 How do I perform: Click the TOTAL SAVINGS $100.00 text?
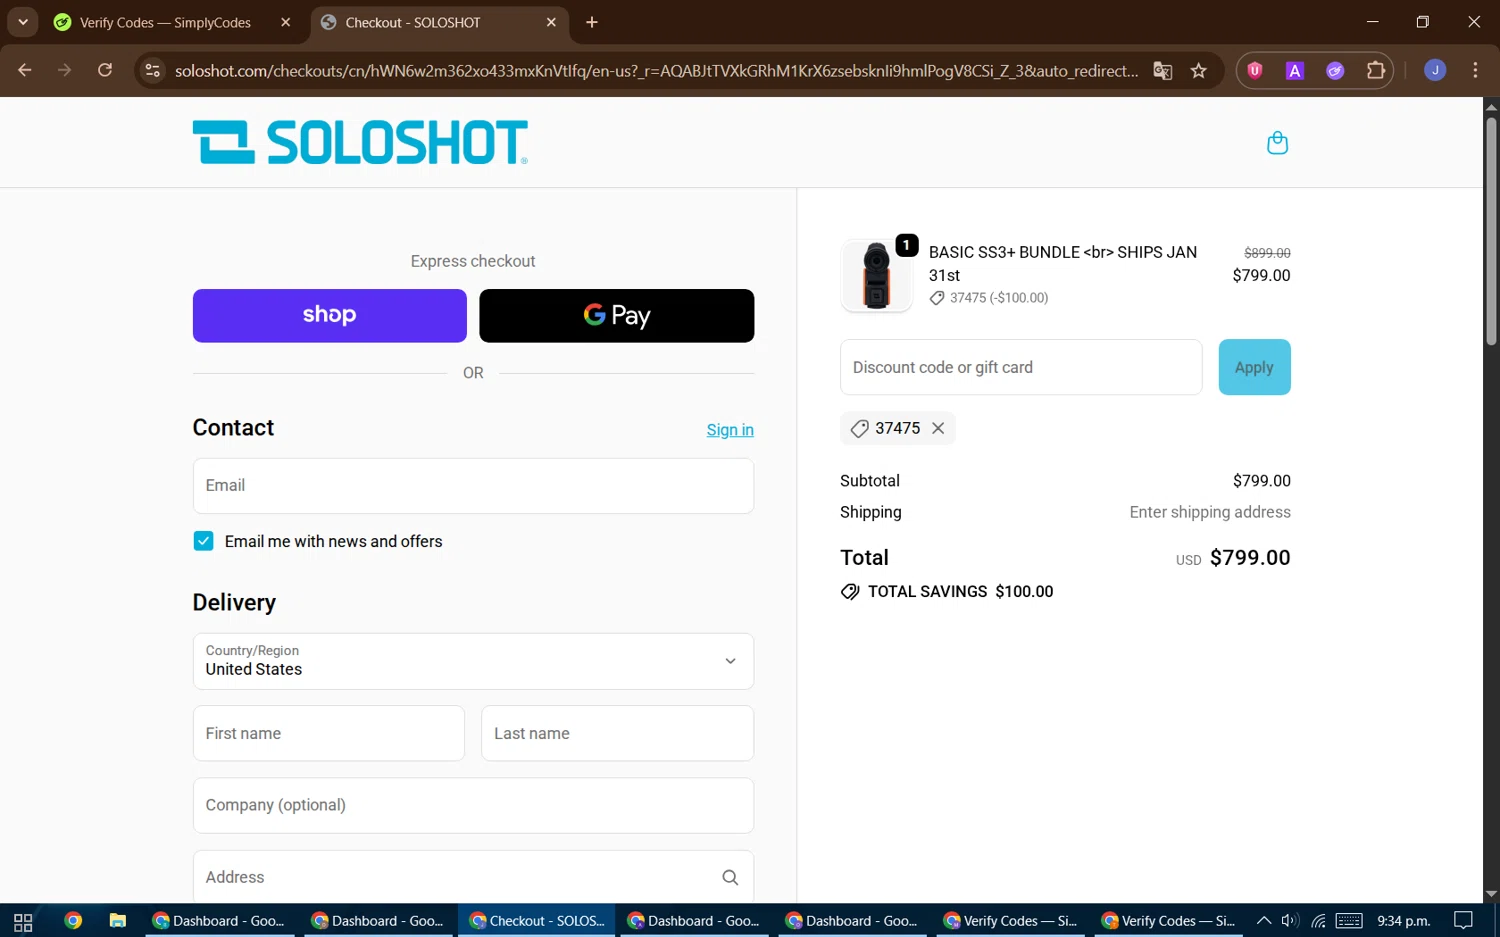(960, 592)
